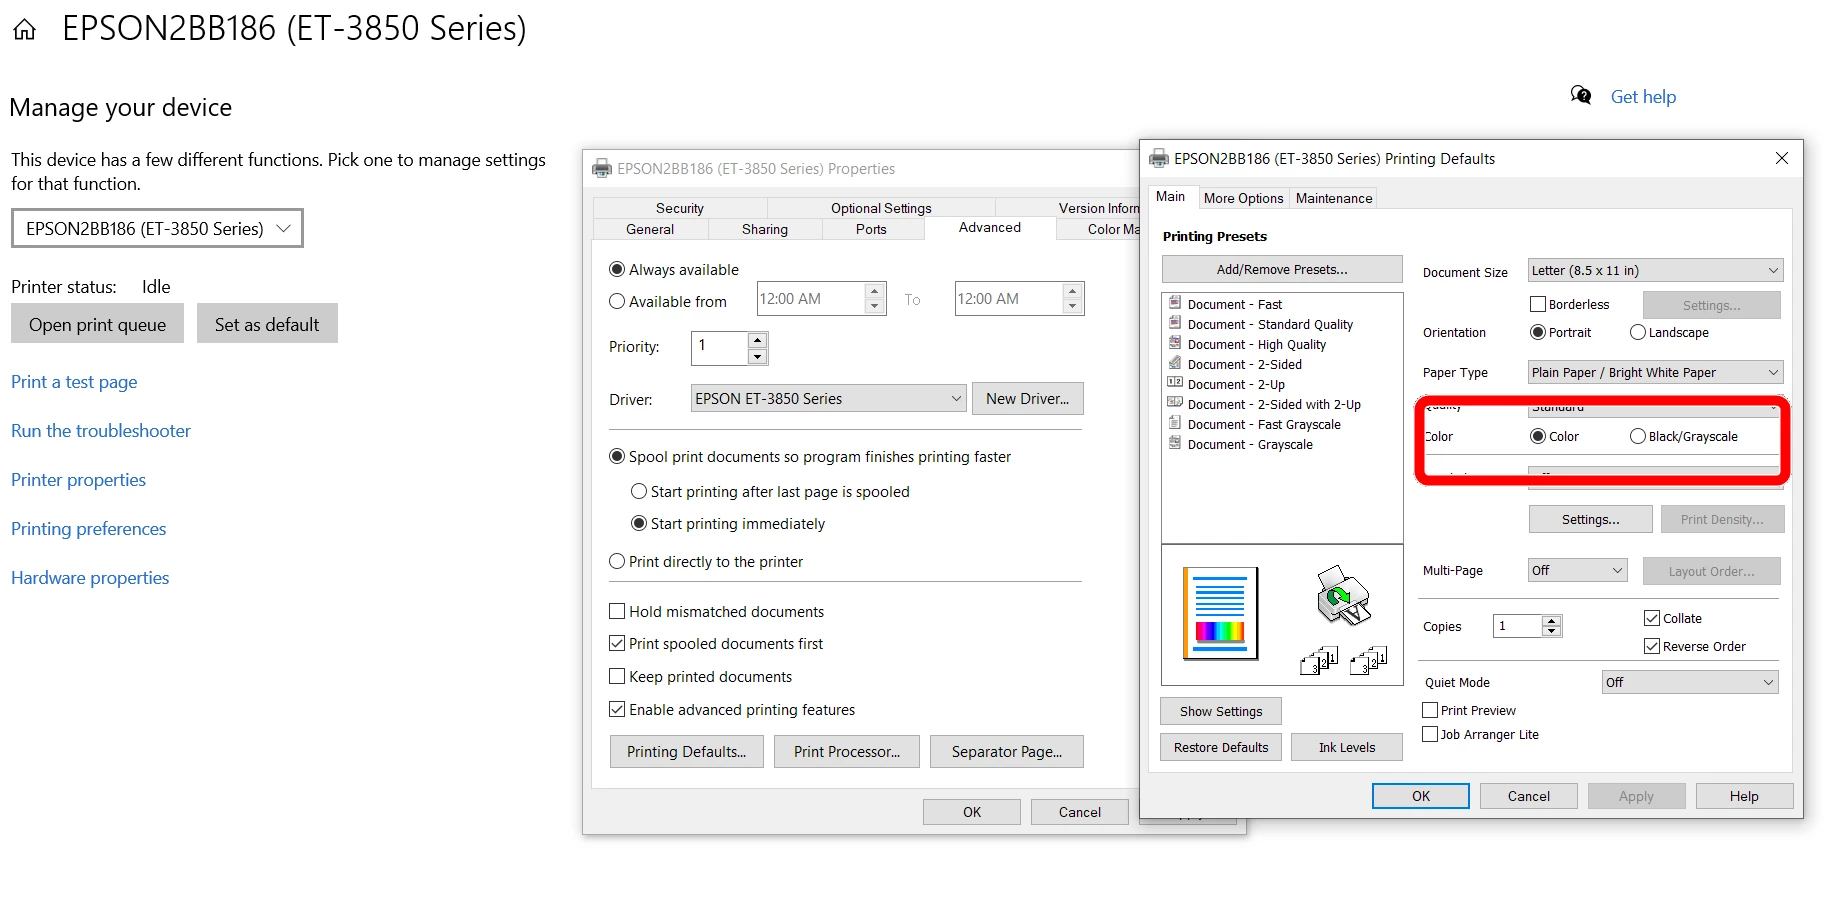Click the Home icon in settings header
1834x904 pixels.
tap(25, 30)
